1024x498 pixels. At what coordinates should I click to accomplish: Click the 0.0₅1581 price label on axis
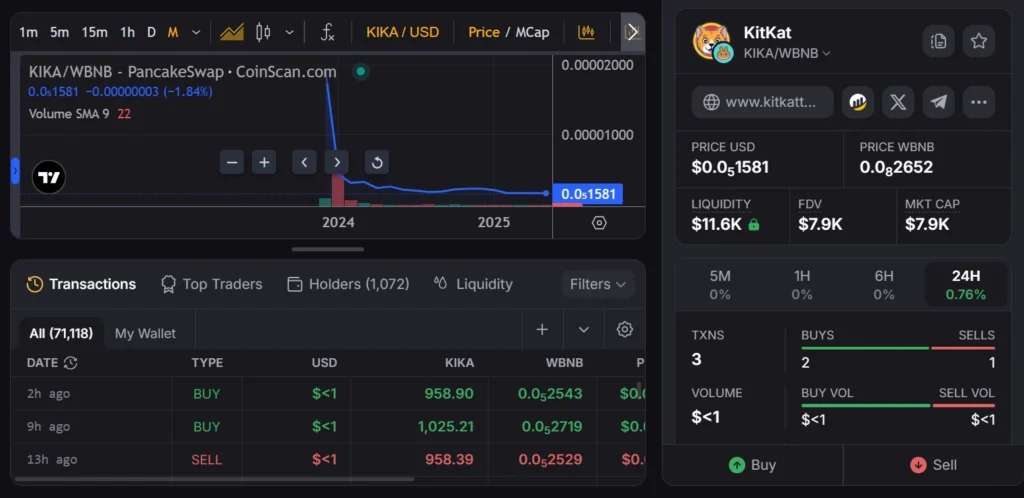tap(587, 194)
